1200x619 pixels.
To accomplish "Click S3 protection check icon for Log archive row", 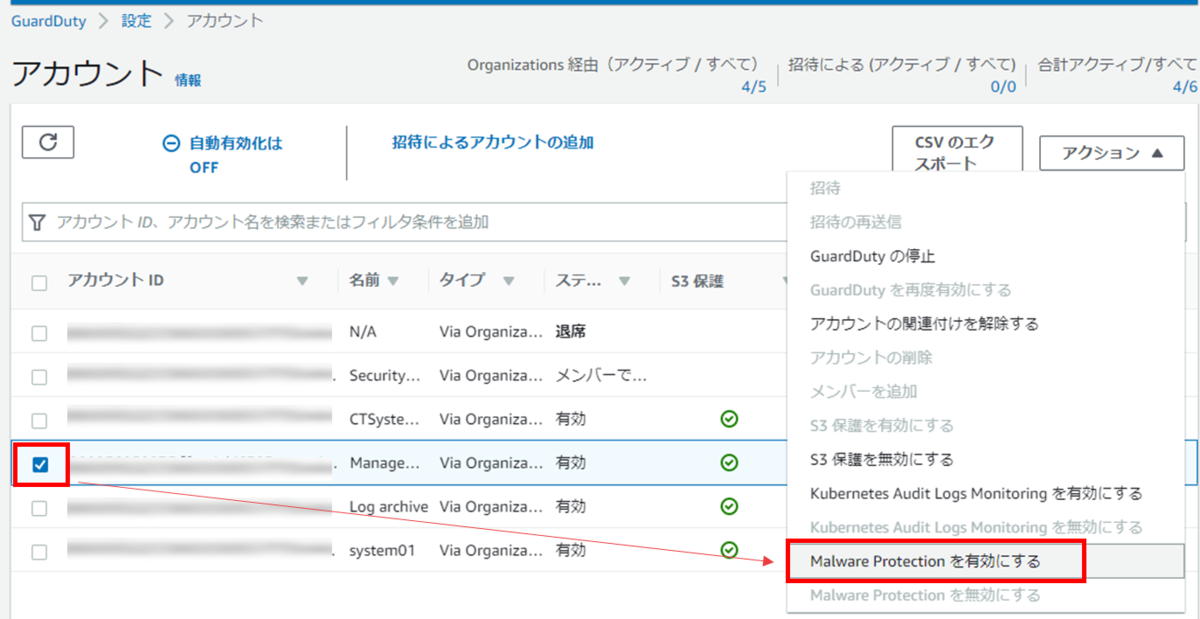I will [x=729, y=507].
